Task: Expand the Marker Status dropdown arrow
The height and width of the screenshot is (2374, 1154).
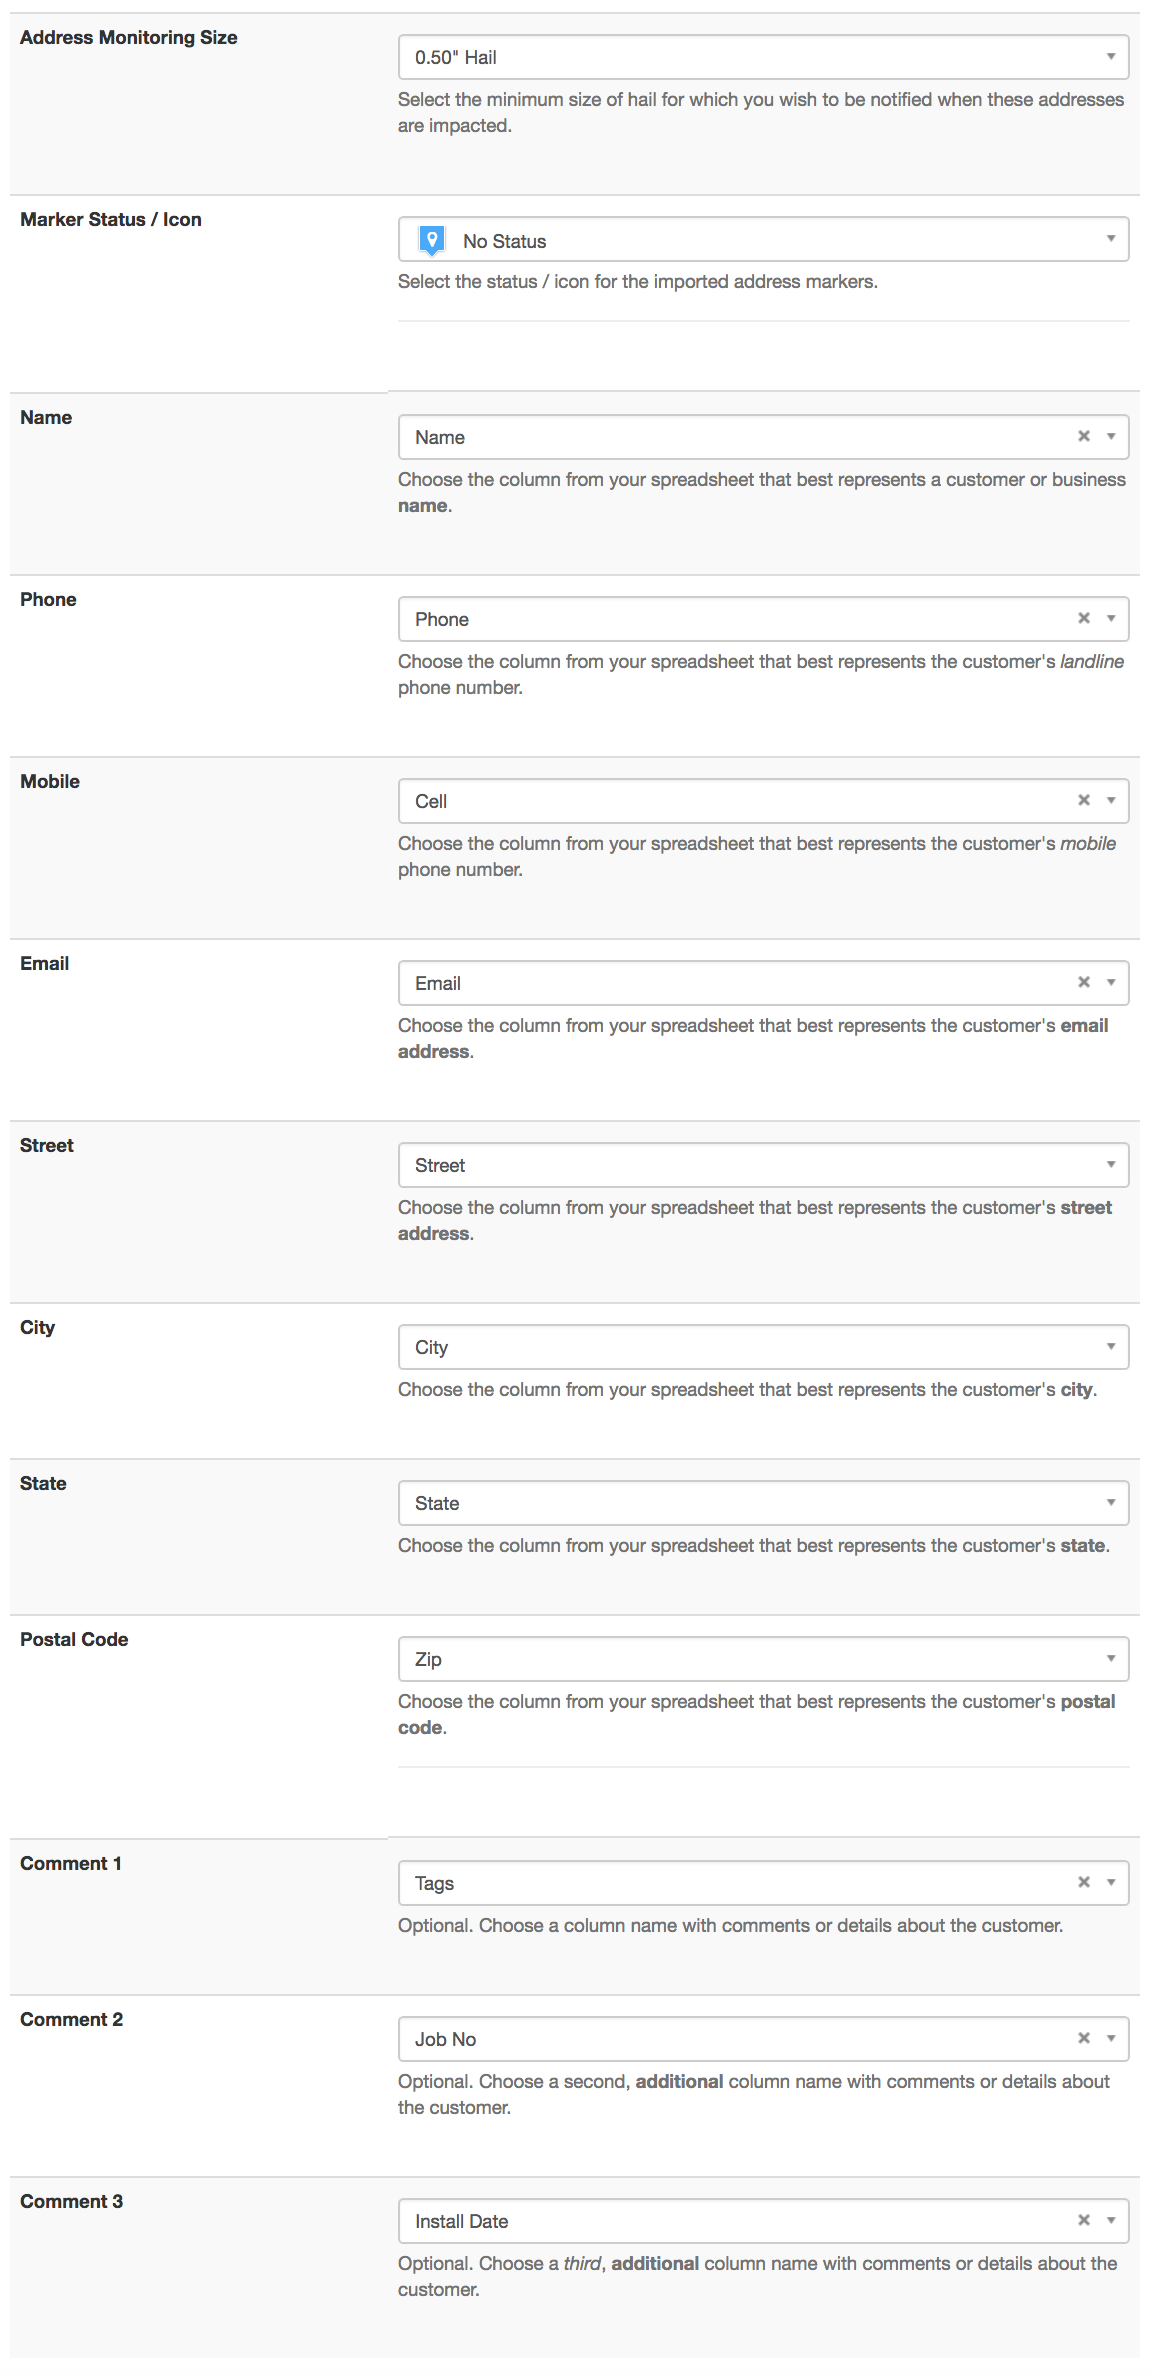Action: pos(1110,239)
